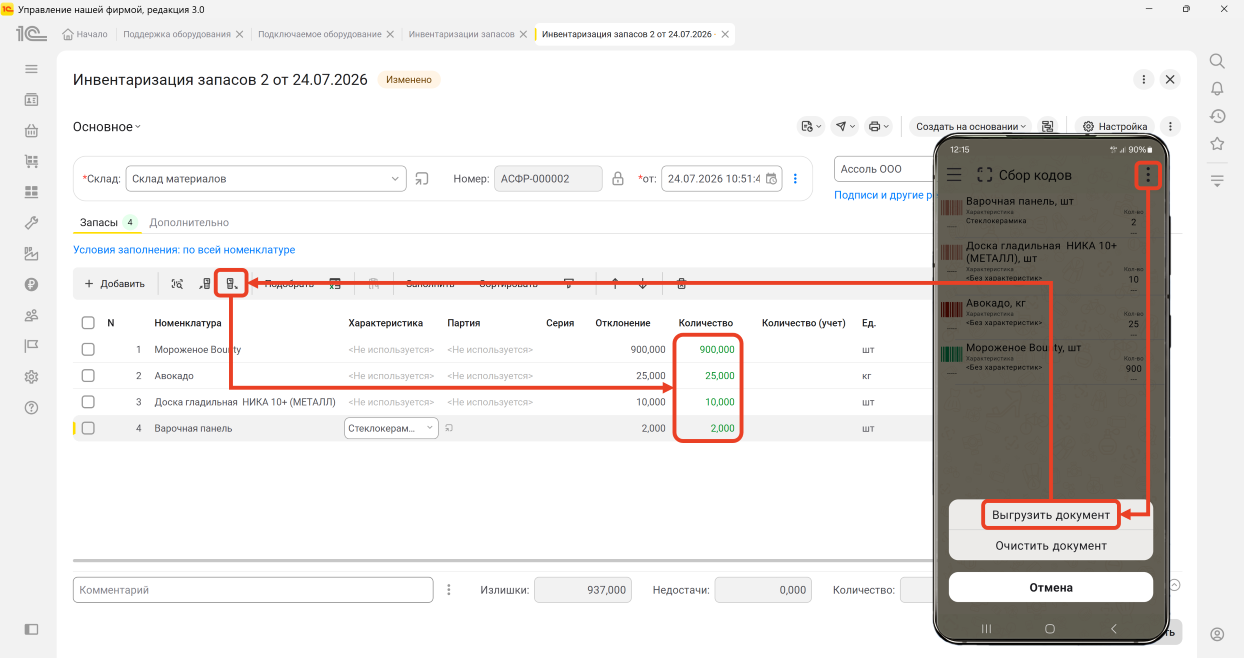Switch to the Начало tab
The width and height of the screenshot is (1244, 658).
84,34
